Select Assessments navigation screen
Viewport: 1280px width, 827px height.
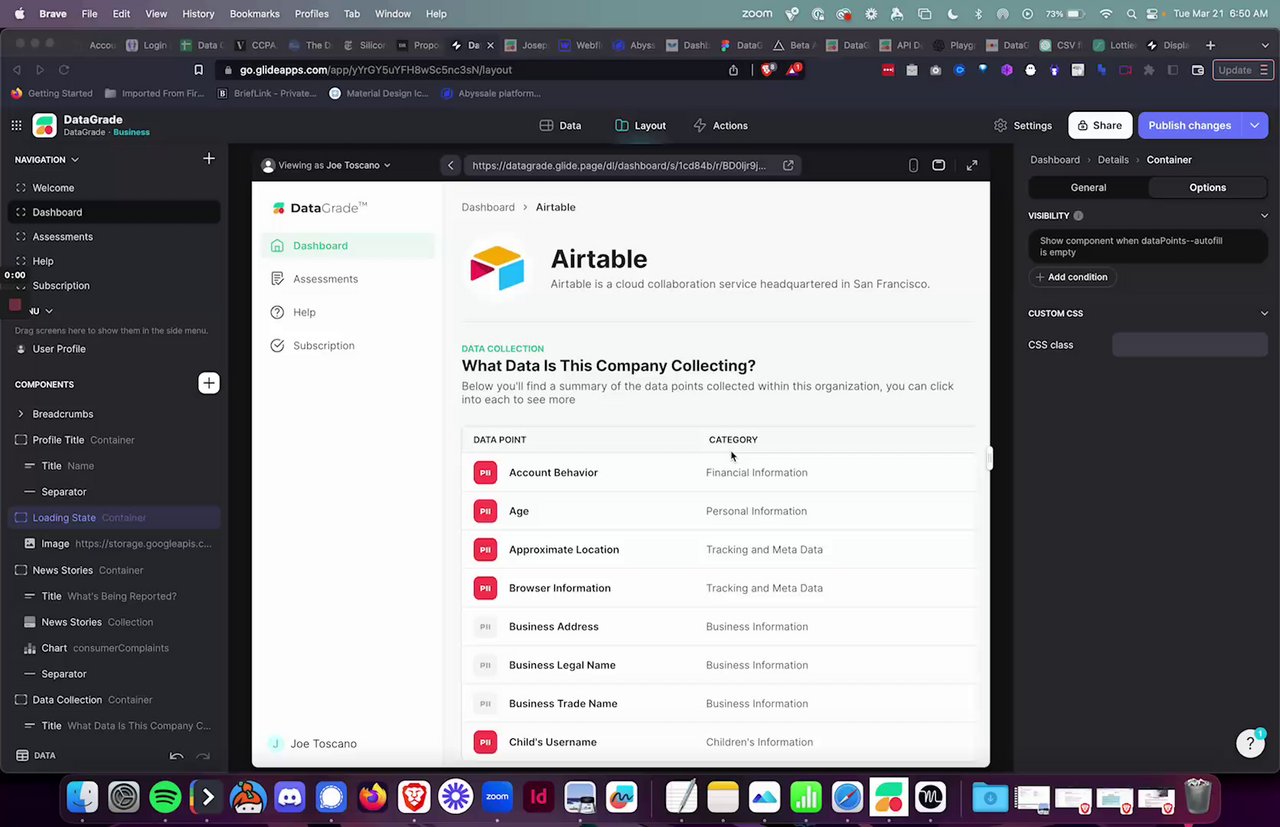tap(114, 237)
